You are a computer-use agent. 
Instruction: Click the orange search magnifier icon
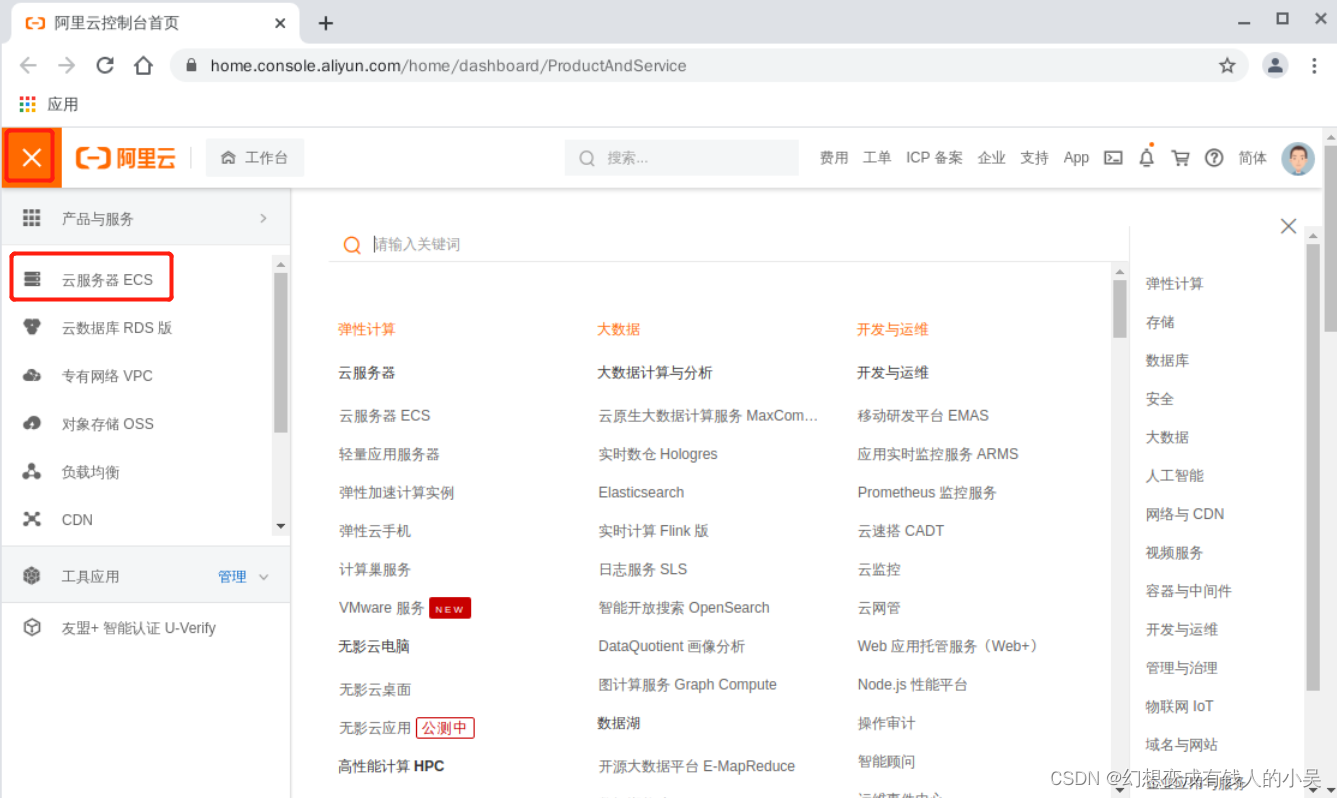click(352, 245)
